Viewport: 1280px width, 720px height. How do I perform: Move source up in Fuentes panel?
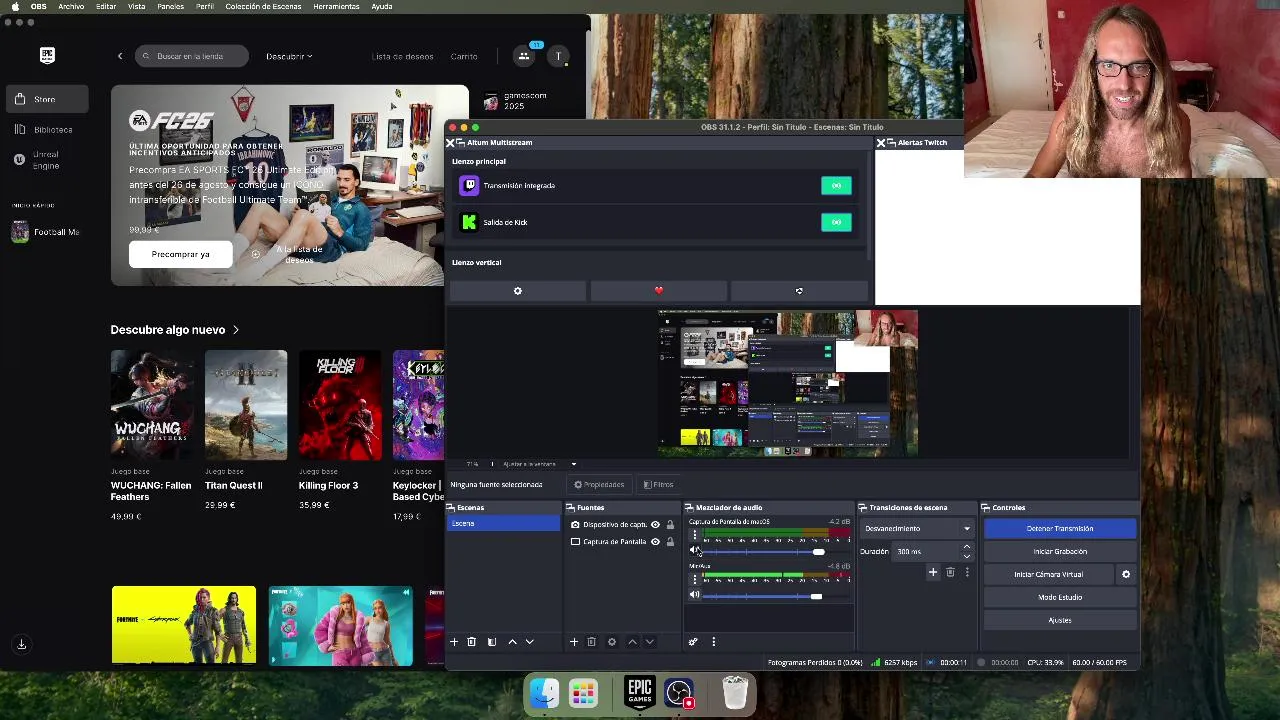(x=632, y=642)
